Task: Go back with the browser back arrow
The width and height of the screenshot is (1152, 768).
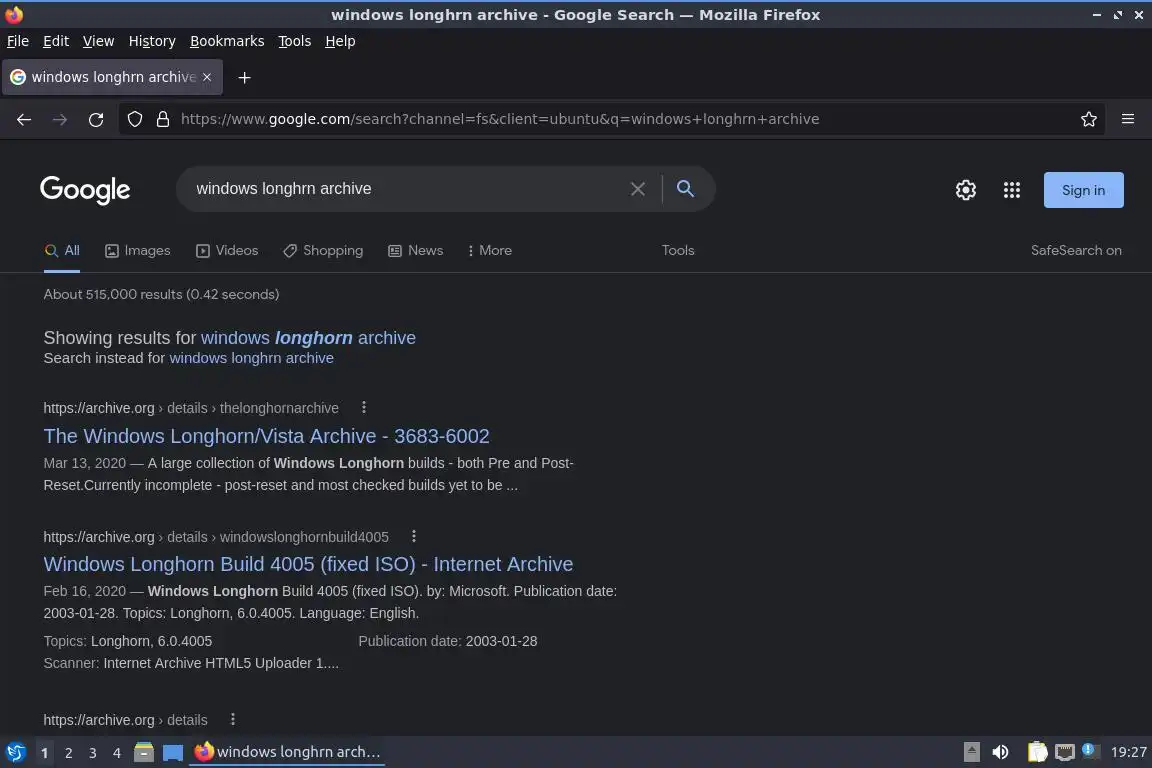Action: click(x=24, y=119)
